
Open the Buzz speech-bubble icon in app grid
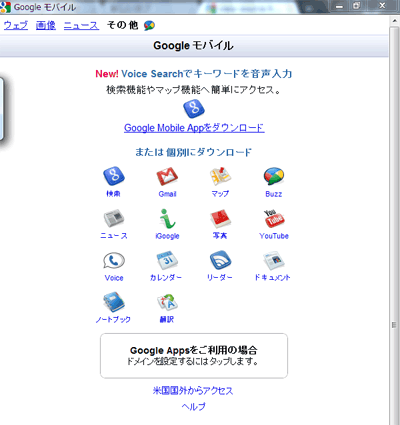[x=274, y=176]
